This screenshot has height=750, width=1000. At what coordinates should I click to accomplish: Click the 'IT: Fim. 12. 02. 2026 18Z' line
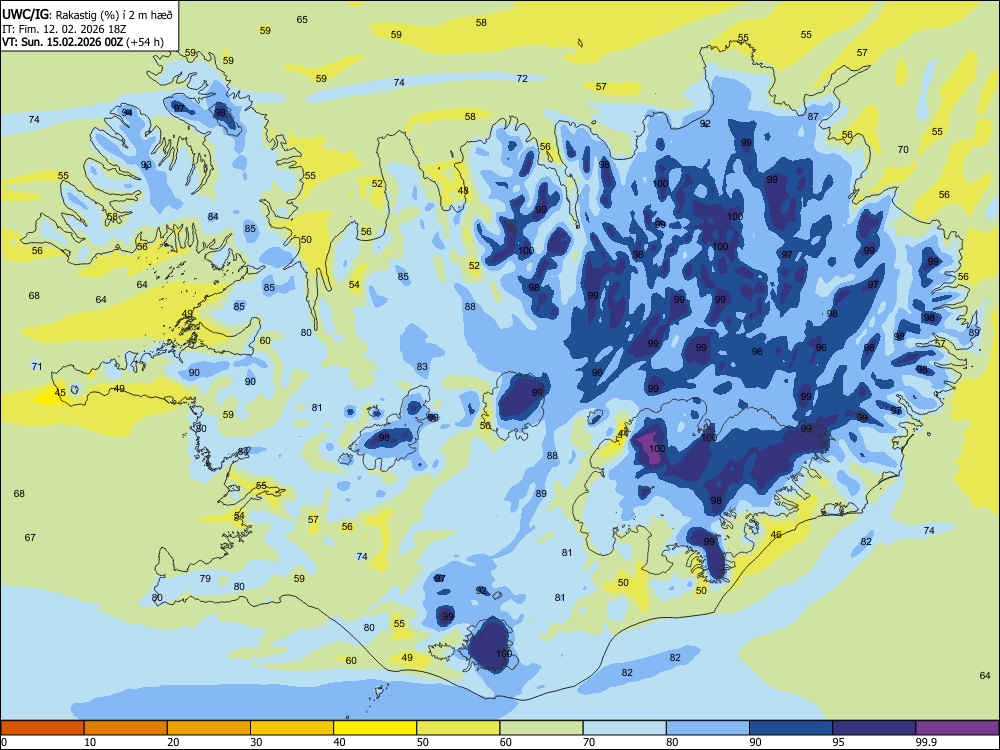tap(63, 29)
